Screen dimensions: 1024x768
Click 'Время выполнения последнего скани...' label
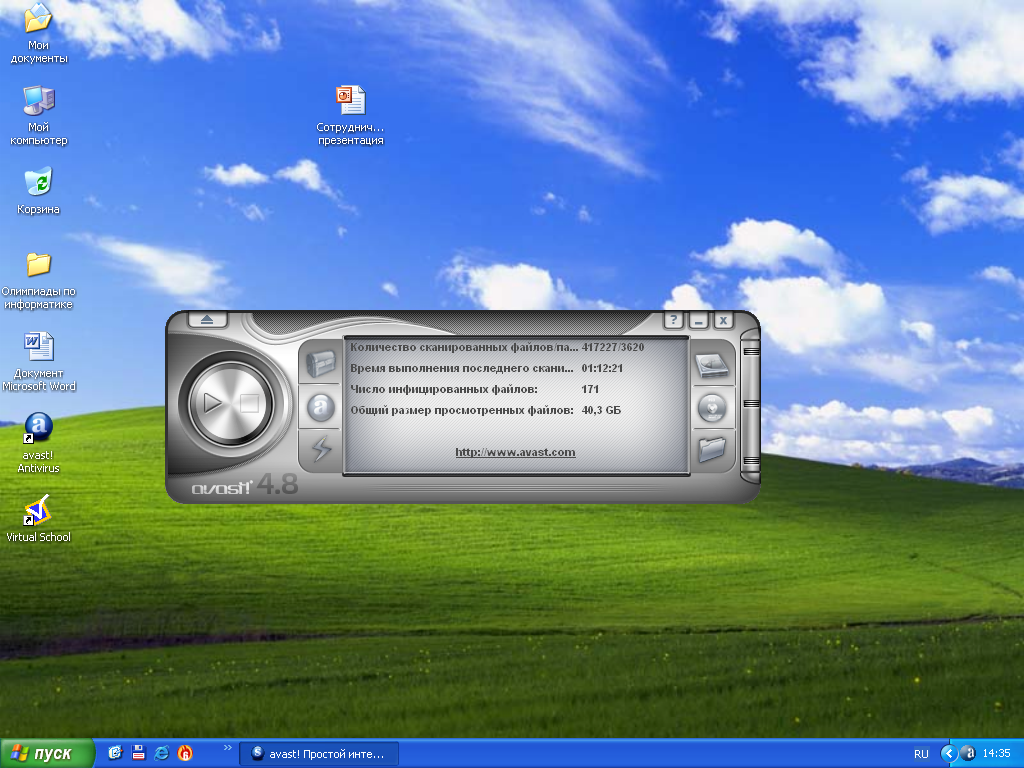[x=462, y=368]
